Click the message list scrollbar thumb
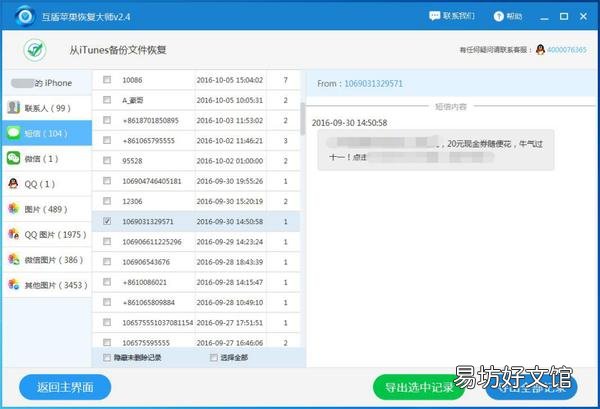Screen dimensions: 600x409 coord(303,119)
